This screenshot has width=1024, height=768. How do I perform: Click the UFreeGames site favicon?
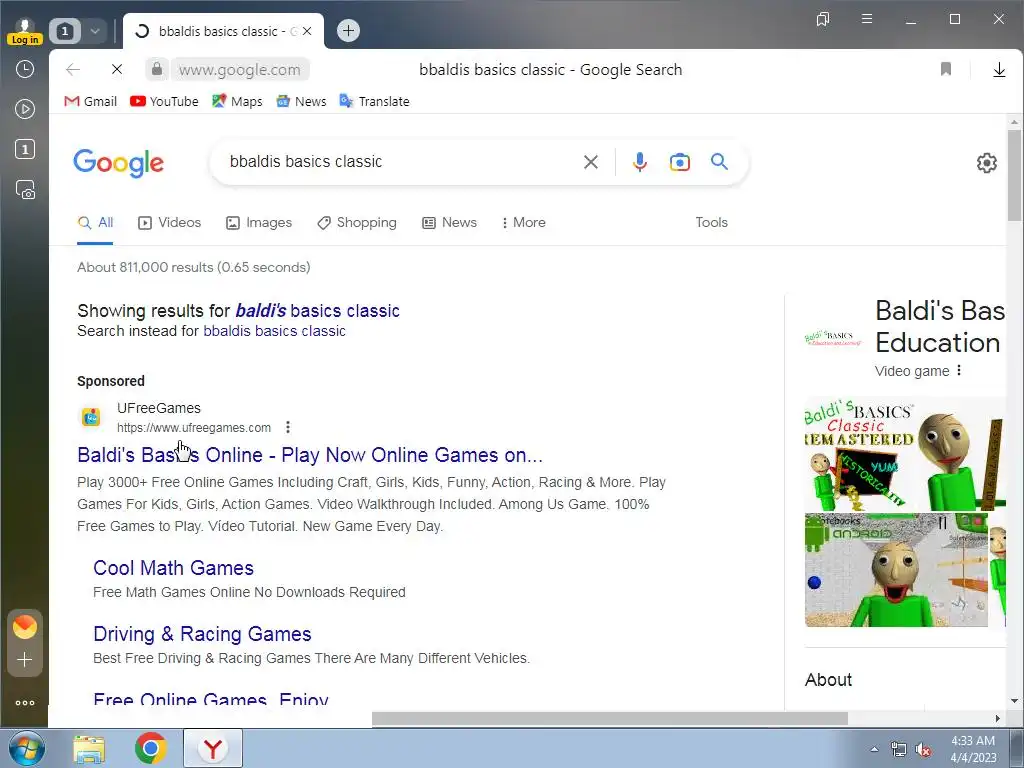point(91,417)
